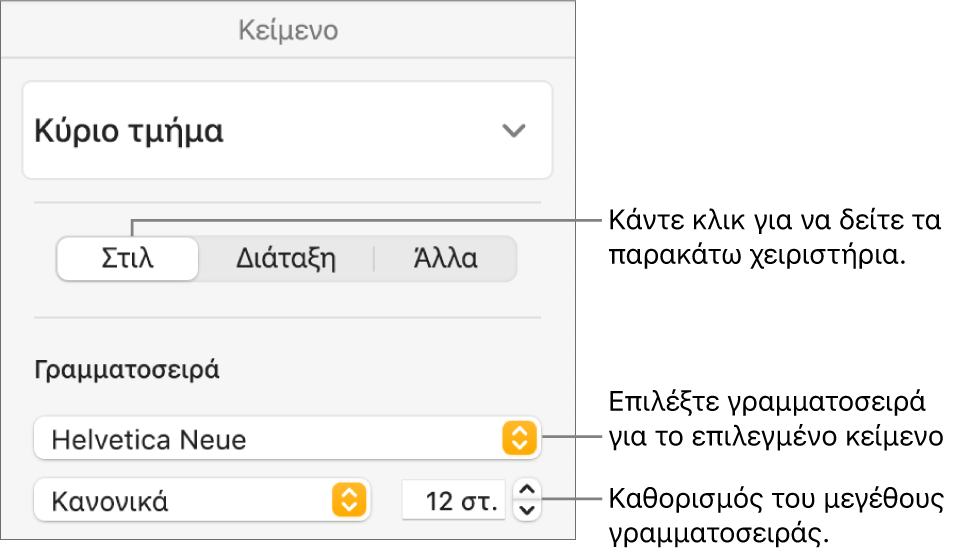
Task: Click the callout line beside the size stepper
Action: [x=570, y=498]
